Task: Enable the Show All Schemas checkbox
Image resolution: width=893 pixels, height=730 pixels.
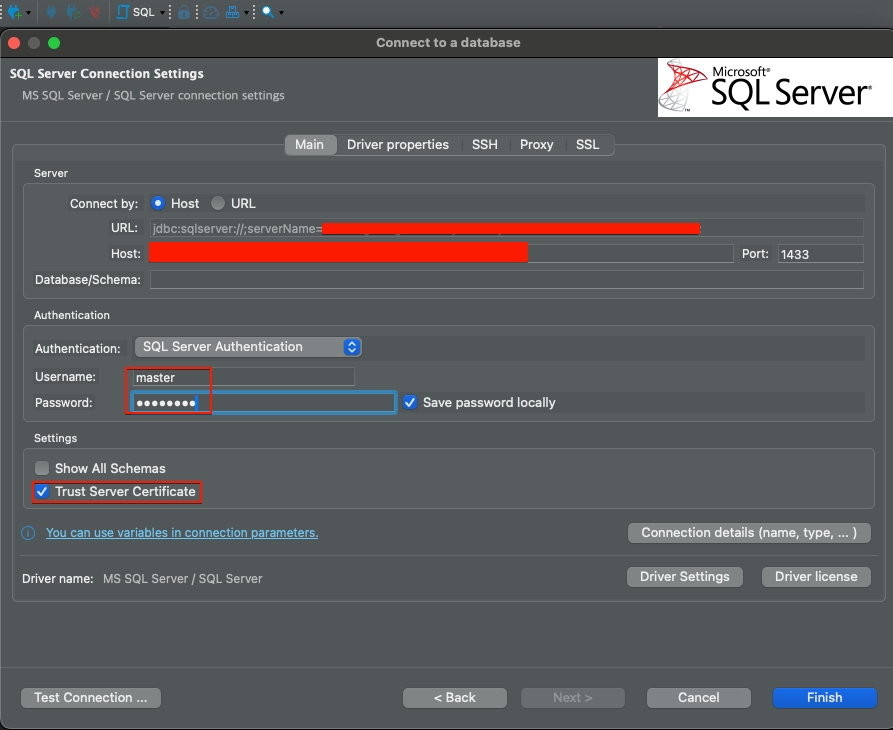Action: (x=42, y=468)
